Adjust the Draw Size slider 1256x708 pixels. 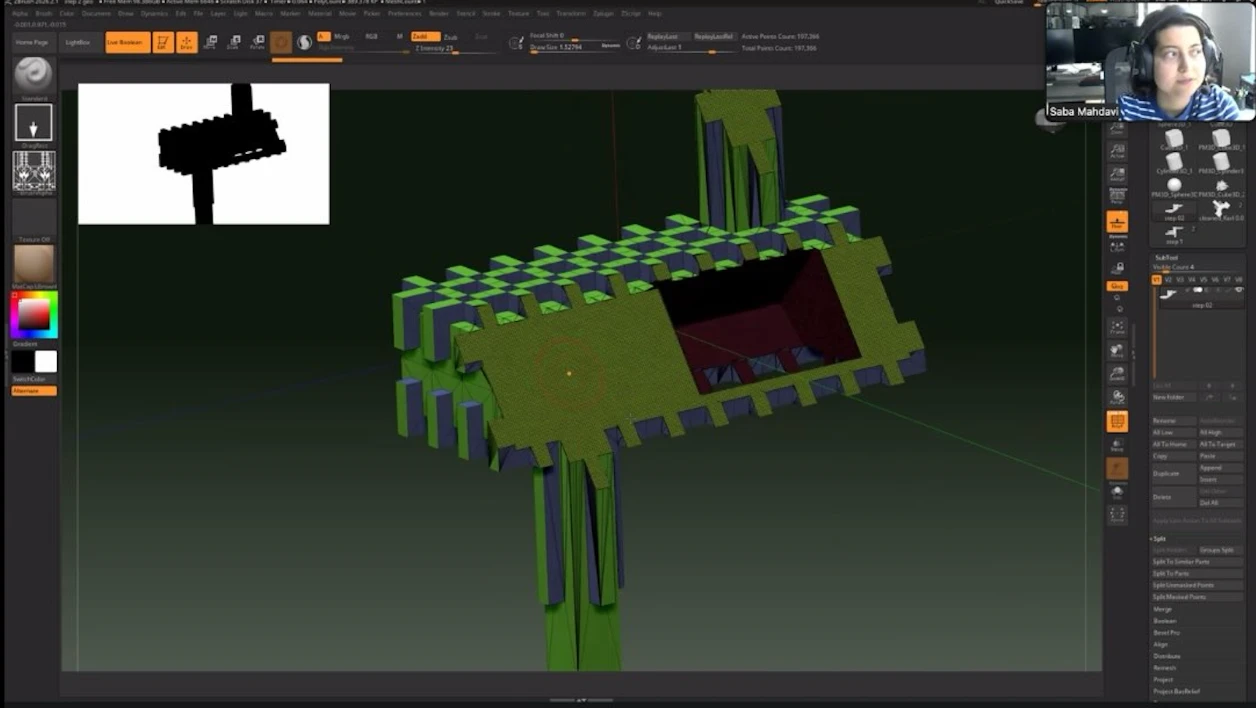click(x=574, y=47)
